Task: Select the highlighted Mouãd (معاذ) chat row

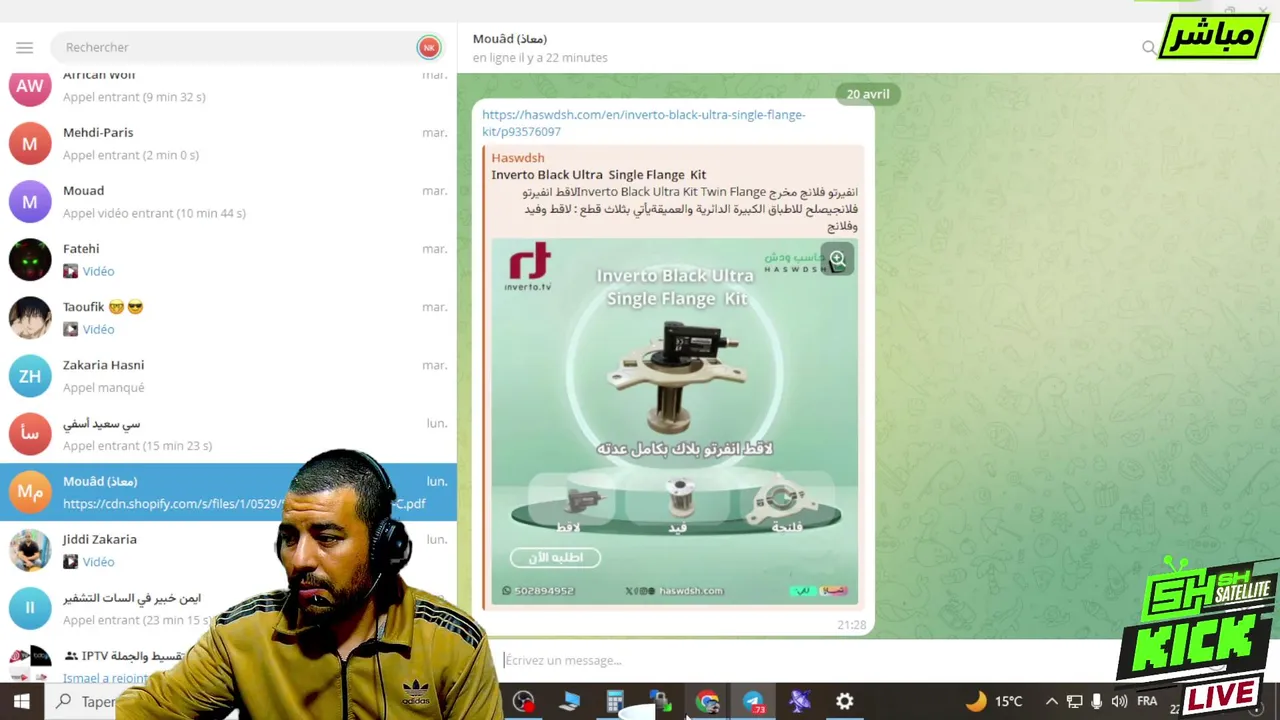Action: 228,491
